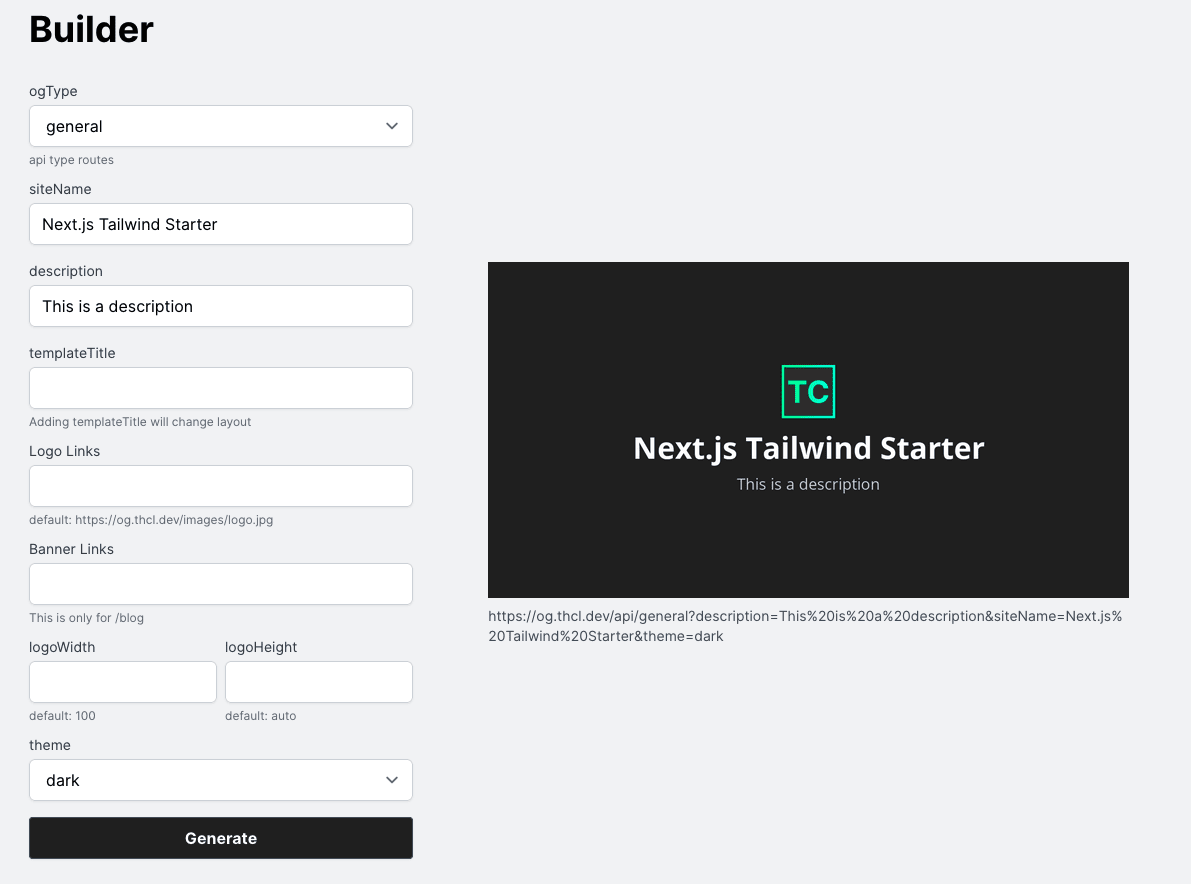The image size is (1191, 884).
Task: Click the Banner Links label
Action: tap(71, 549)
